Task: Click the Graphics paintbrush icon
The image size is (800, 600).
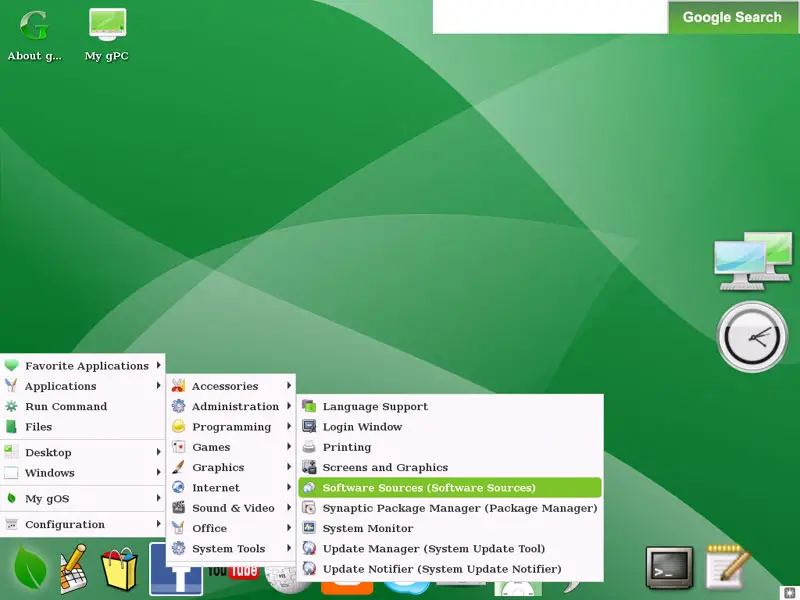Action: click(x=178, y=467)
